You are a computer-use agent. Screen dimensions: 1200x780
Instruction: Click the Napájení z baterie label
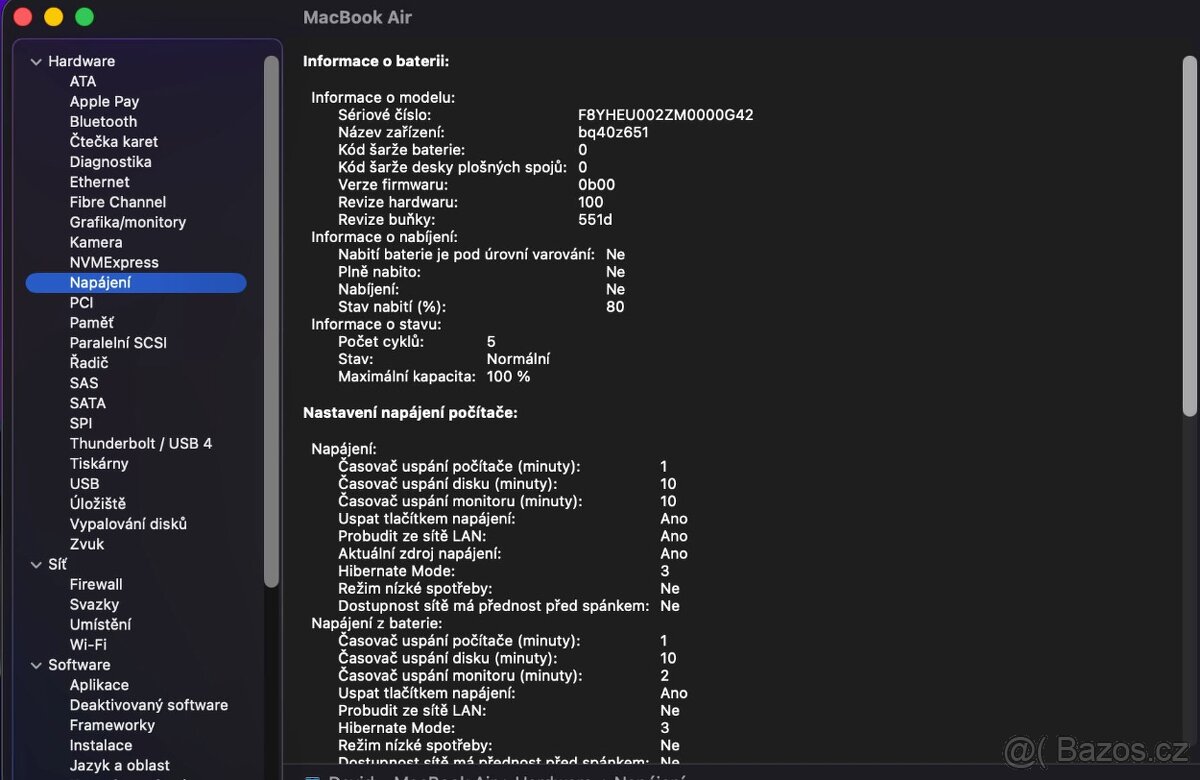[x=377, y=624]
